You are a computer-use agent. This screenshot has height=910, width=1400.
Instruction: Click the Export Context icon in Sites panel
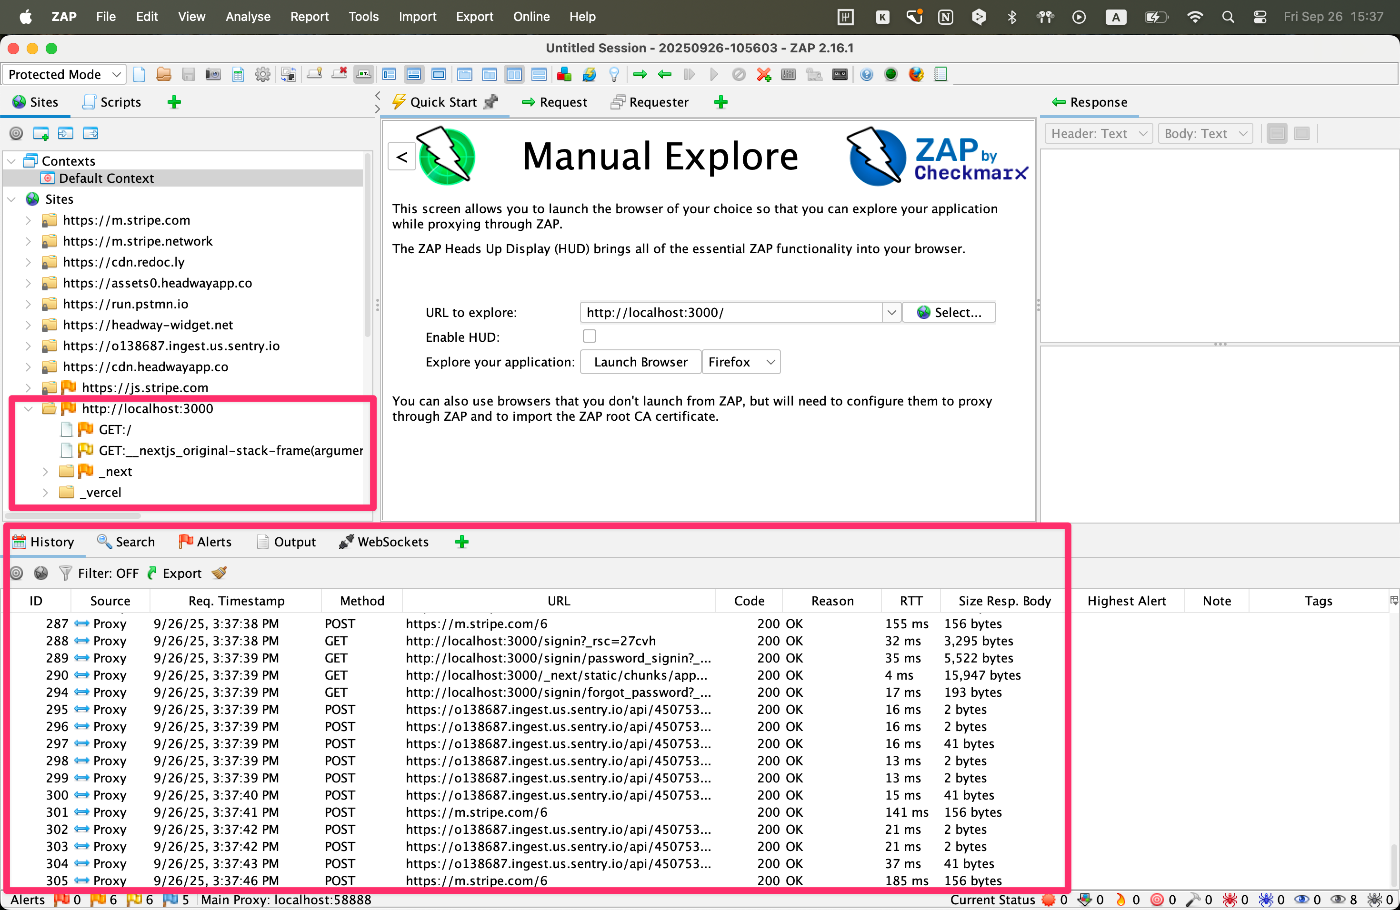pyautogui.click(x=90, y=133)
